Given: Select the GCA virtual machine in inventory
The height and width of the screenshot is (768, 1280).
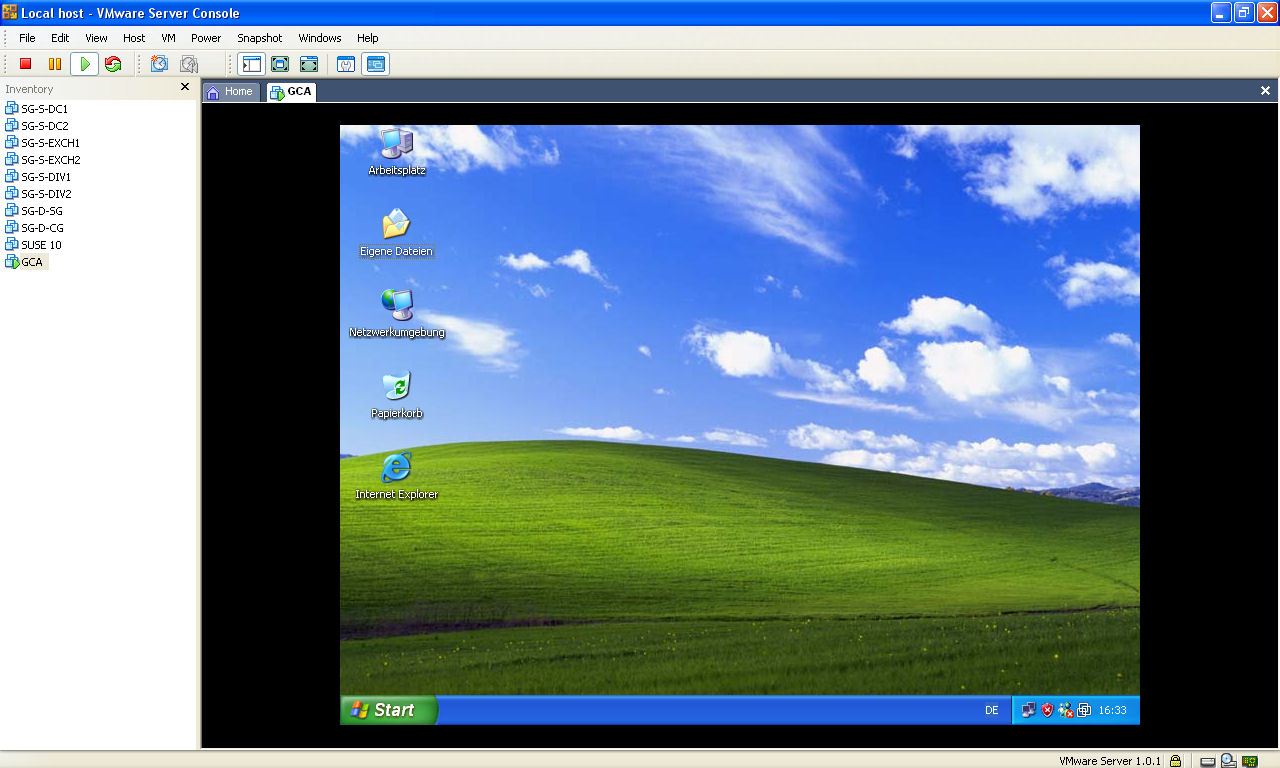Looking at the screenshot, I should (25, 262).
